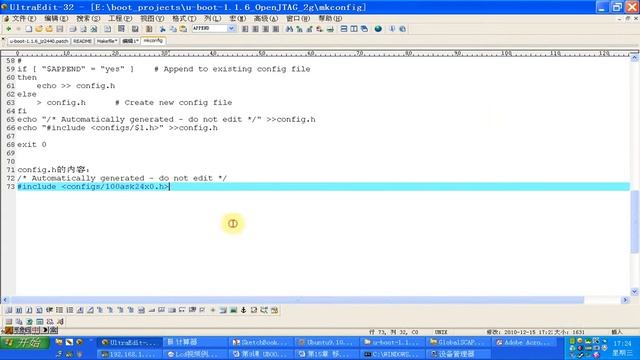
Task: Click the anchor icon in bottom toolbar
Action: (x=244, y=310)
